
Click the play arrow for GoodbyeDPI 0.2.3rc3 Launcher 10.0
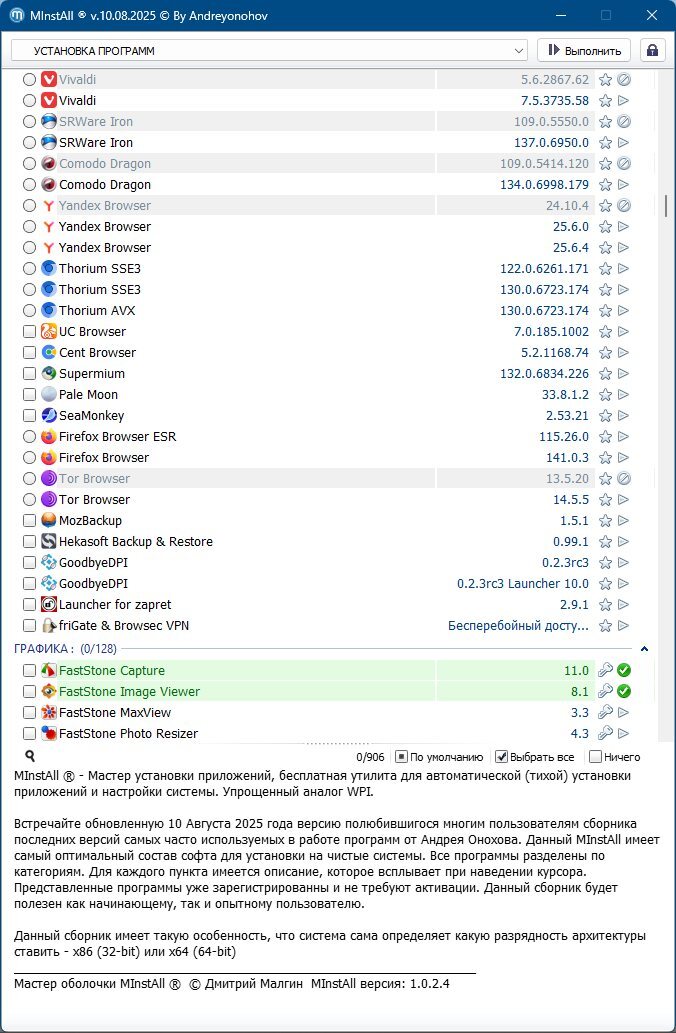(623, 583)
